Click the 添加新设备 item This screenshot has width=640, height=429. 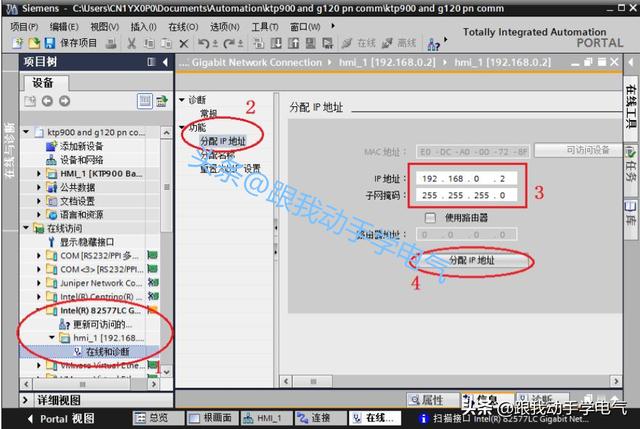tap(82, 146)
